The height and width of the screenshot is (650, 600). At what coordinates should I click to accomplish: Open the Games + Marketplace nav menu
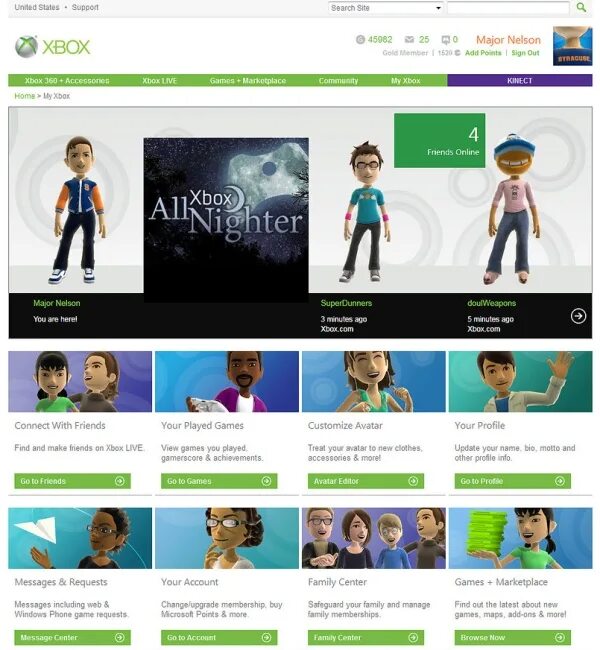(248, 80)
